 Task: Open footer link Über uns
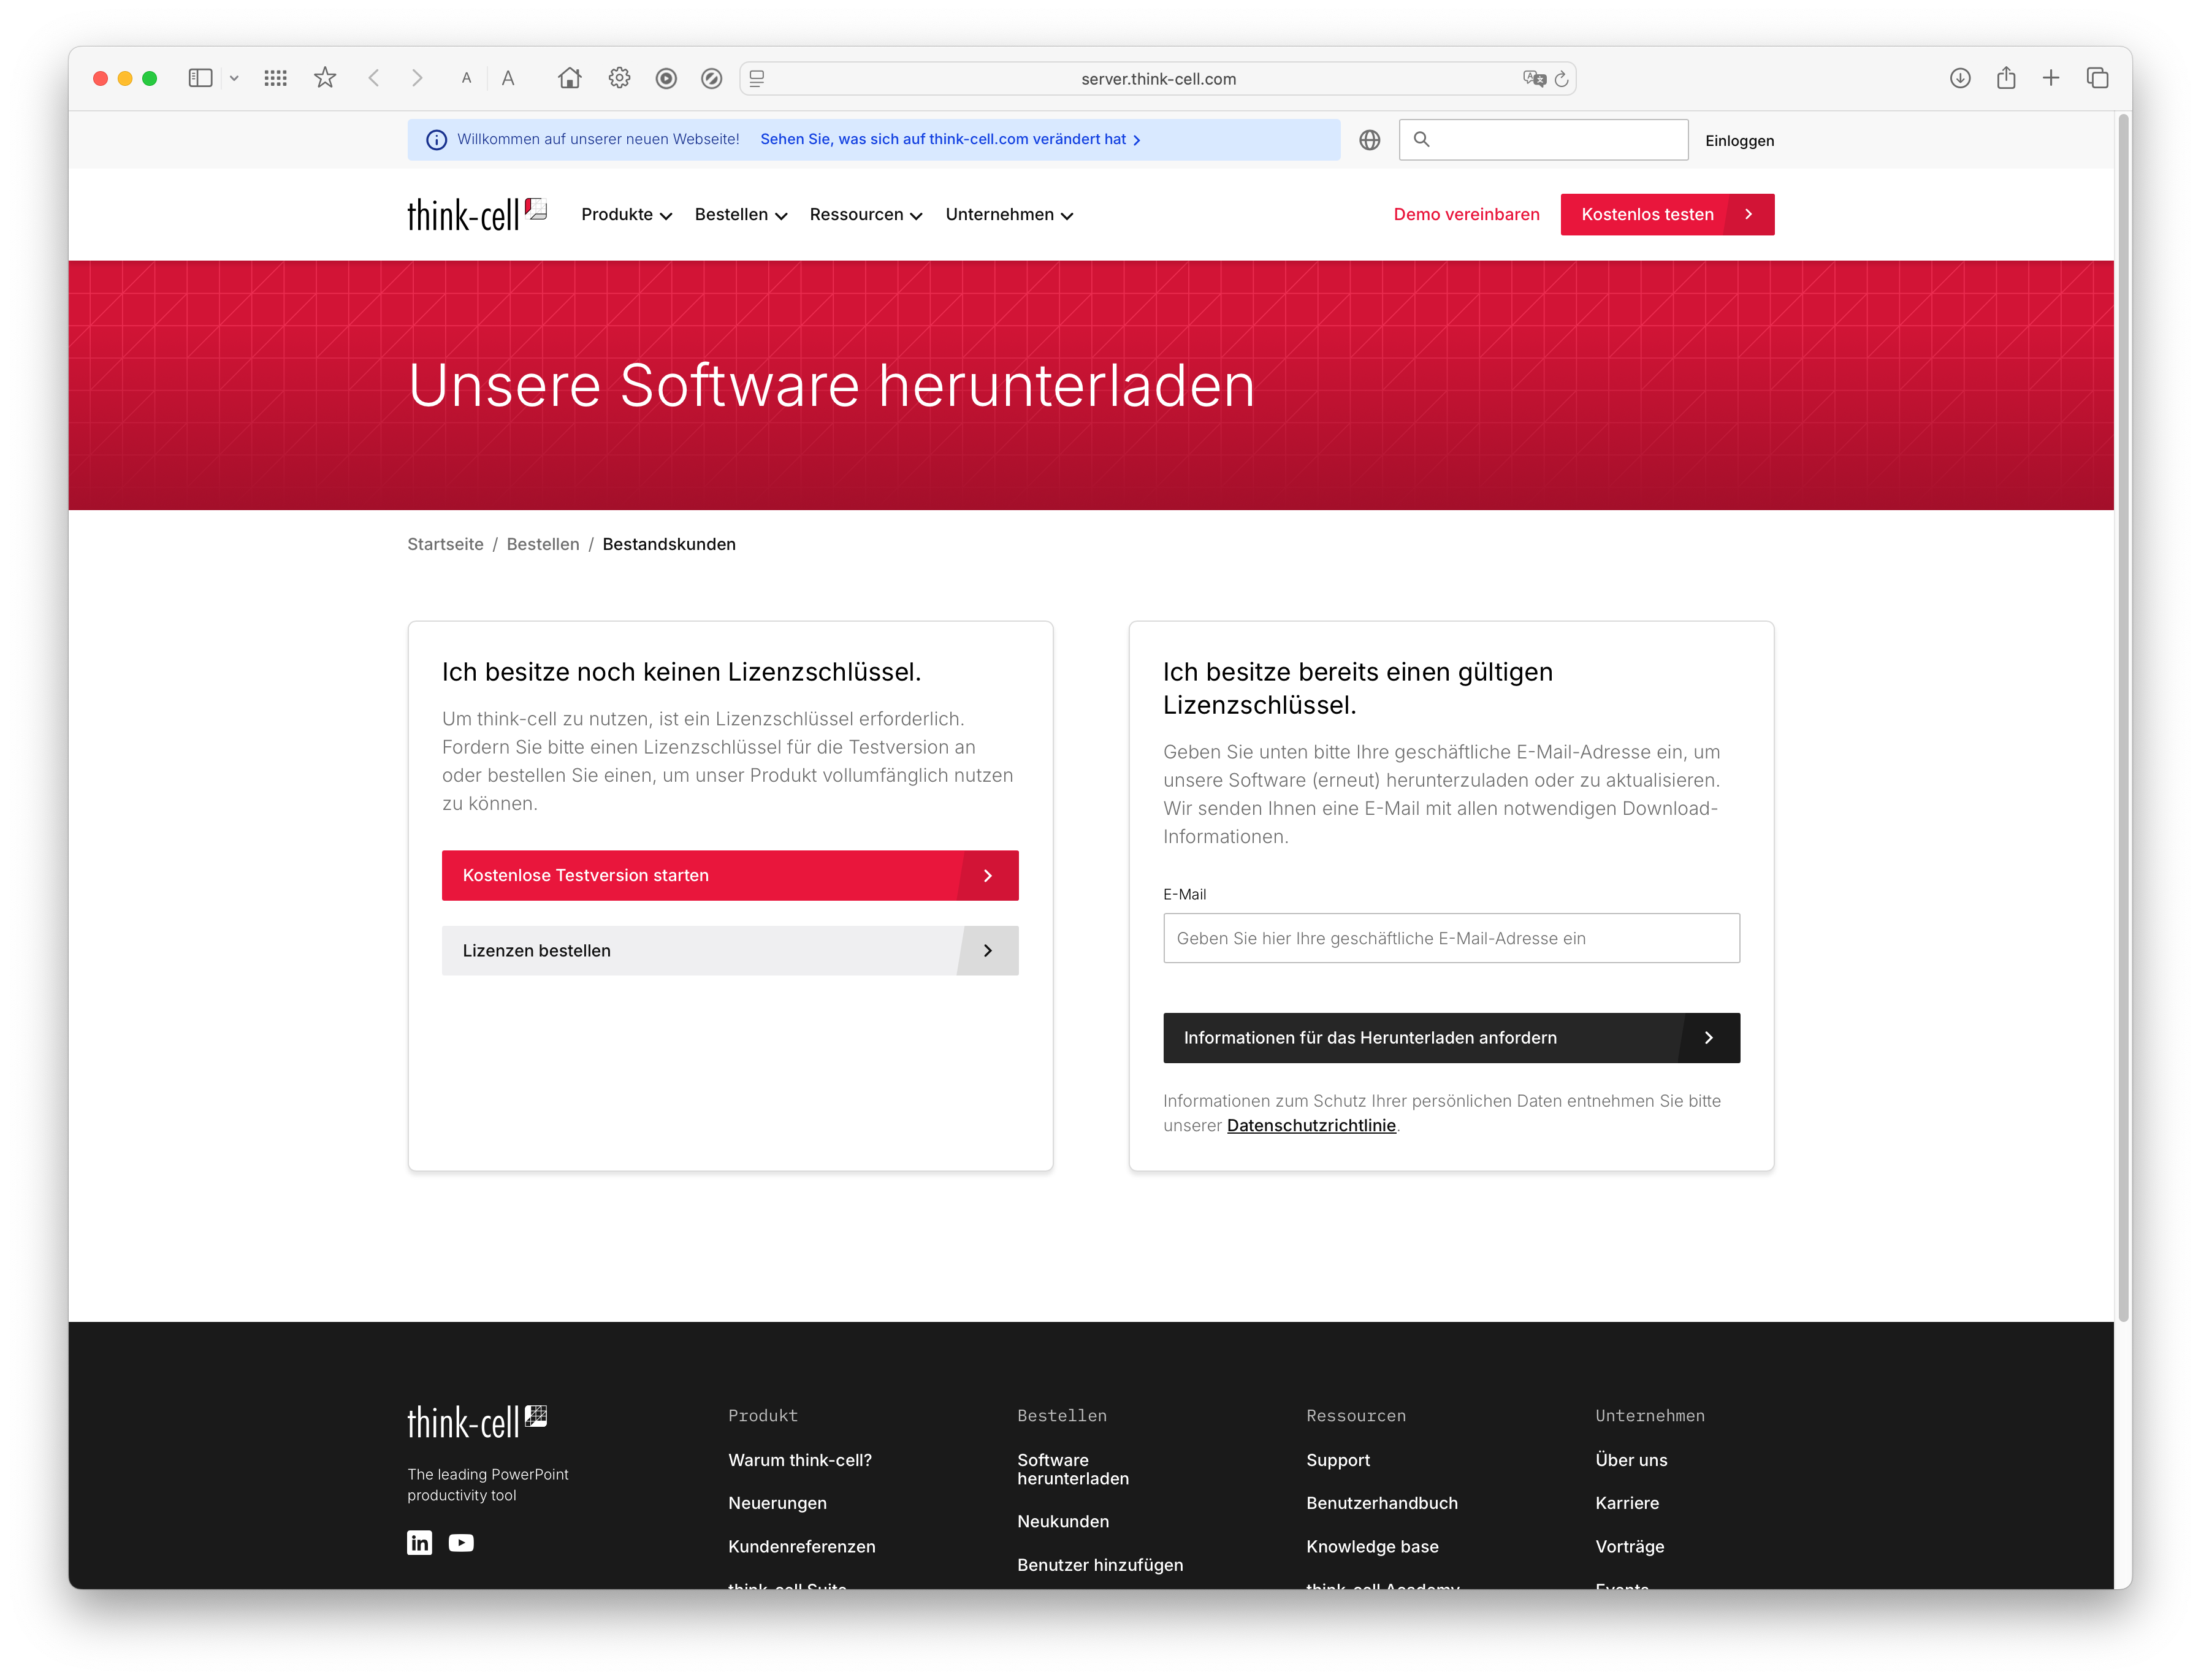pos(1631,1460)
